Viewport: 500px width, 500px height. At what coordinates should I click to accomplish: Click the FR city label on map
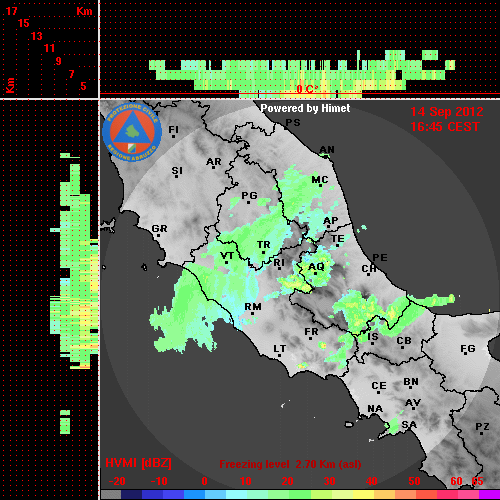(x=311, y=332)
